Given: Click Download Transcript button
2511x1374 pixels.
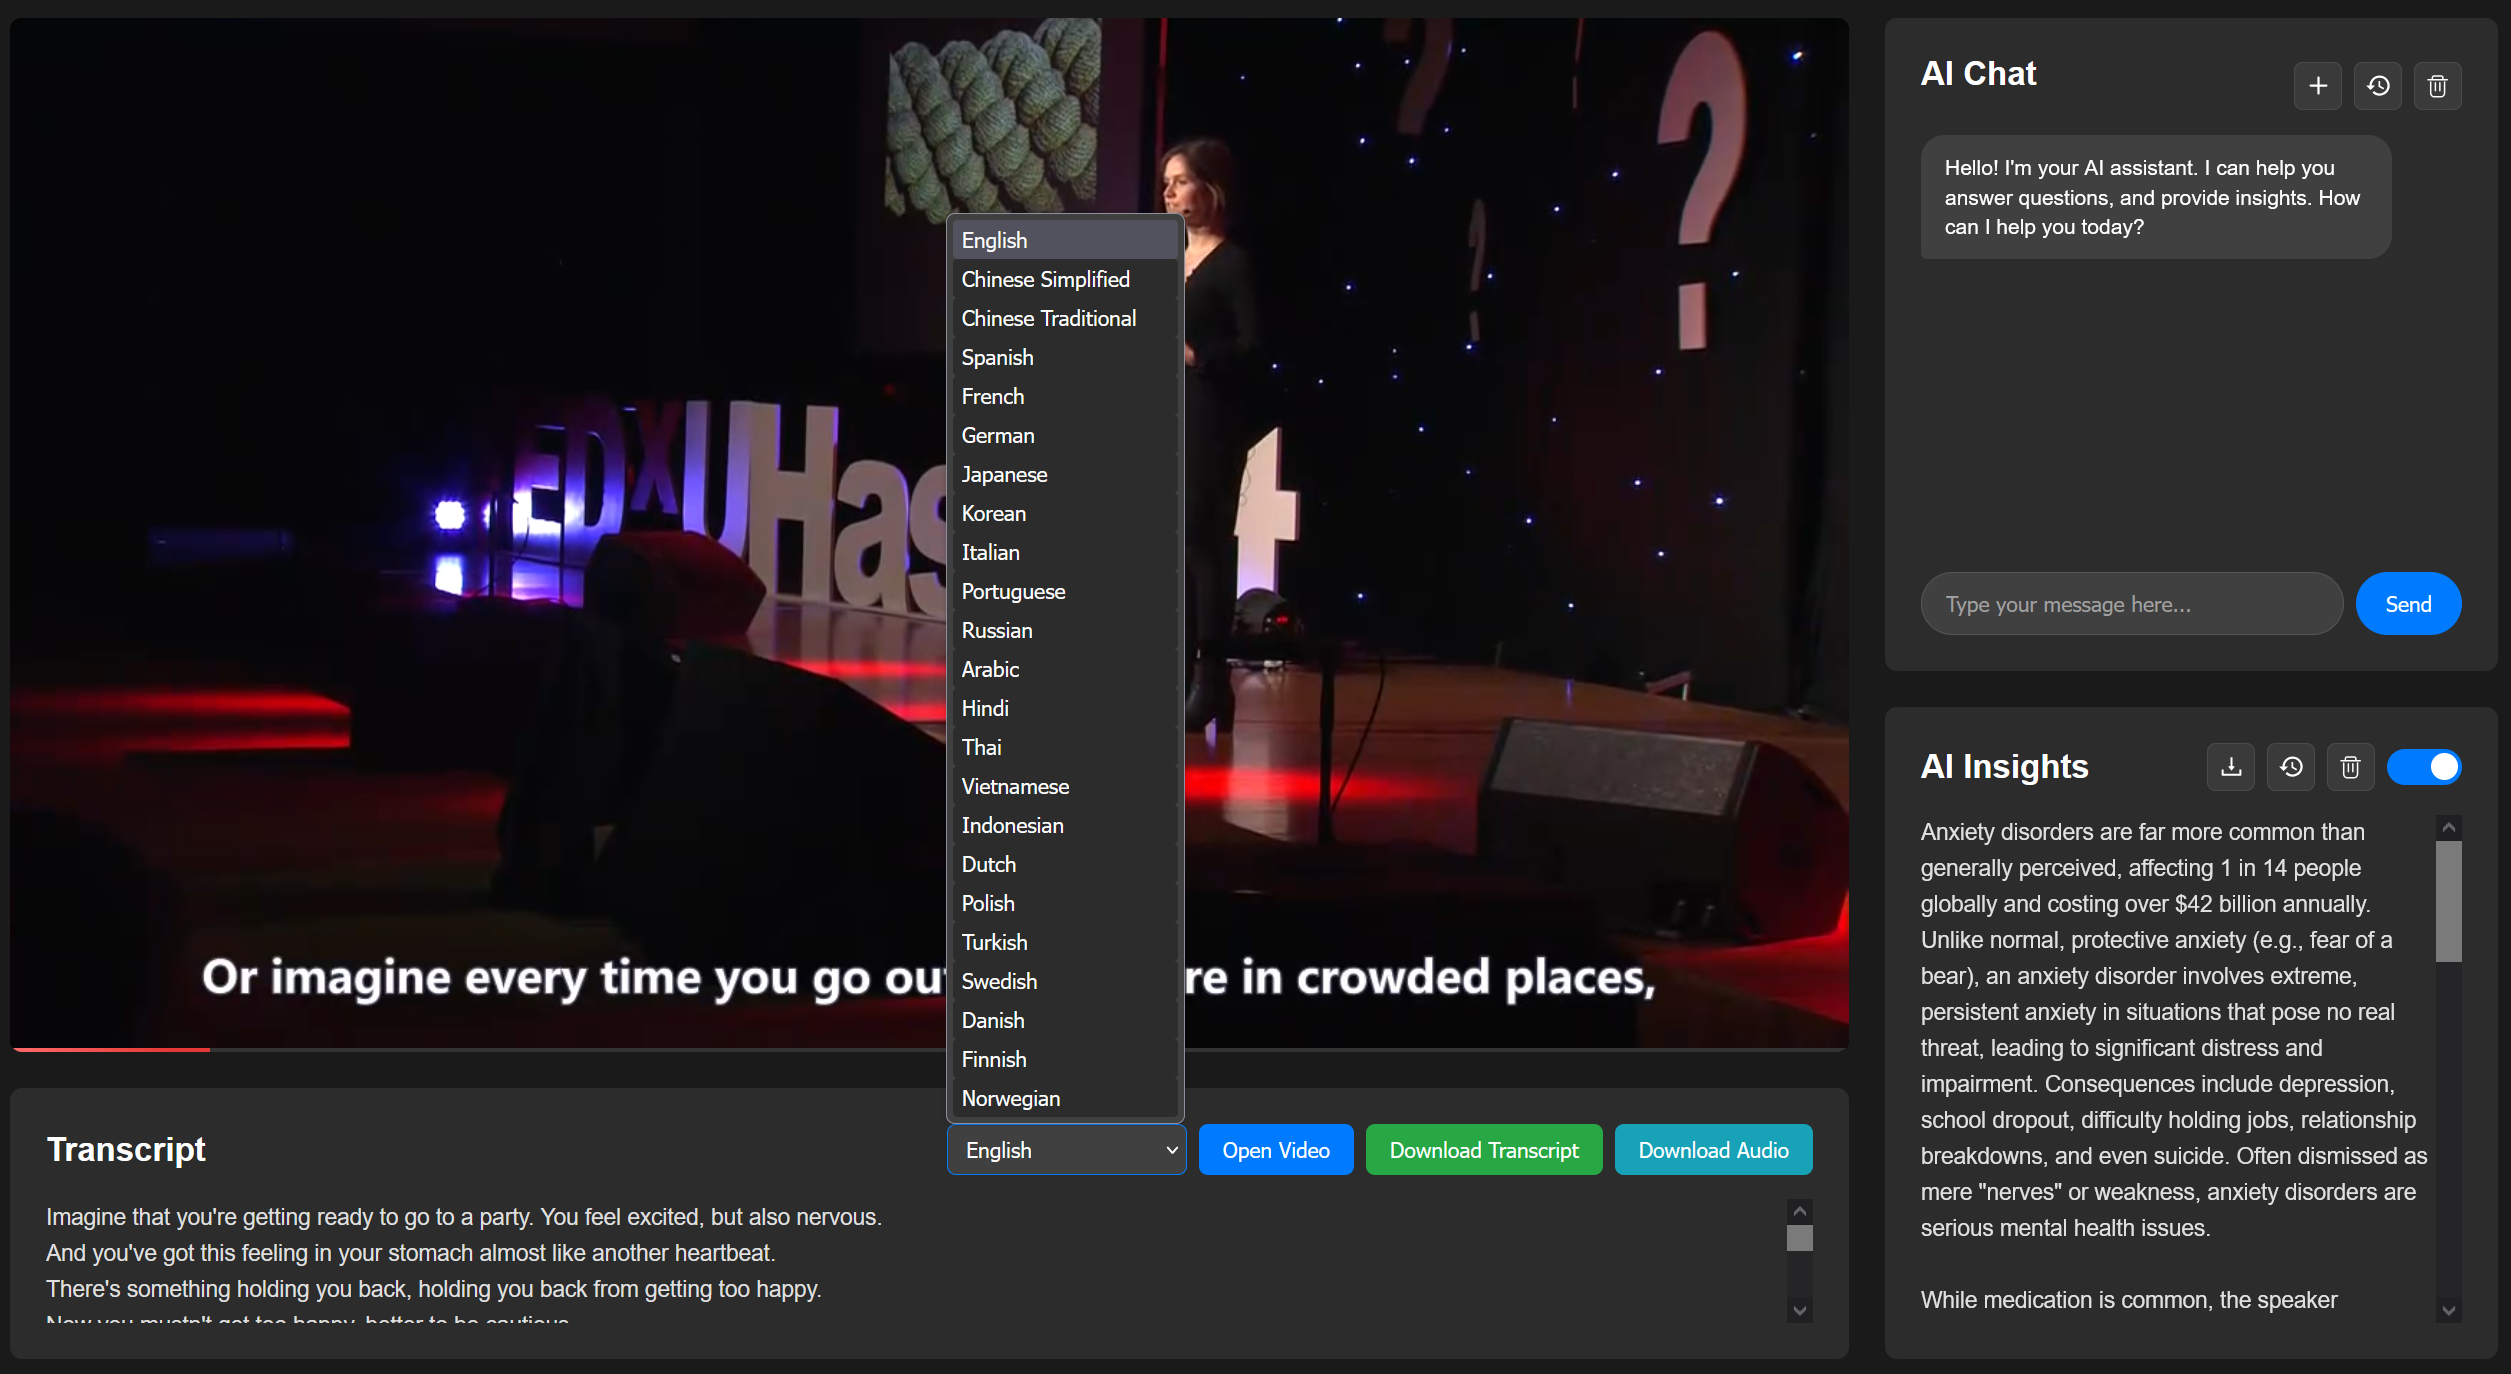Looking at the screenshot, I should click(x=1483, y=1150).
